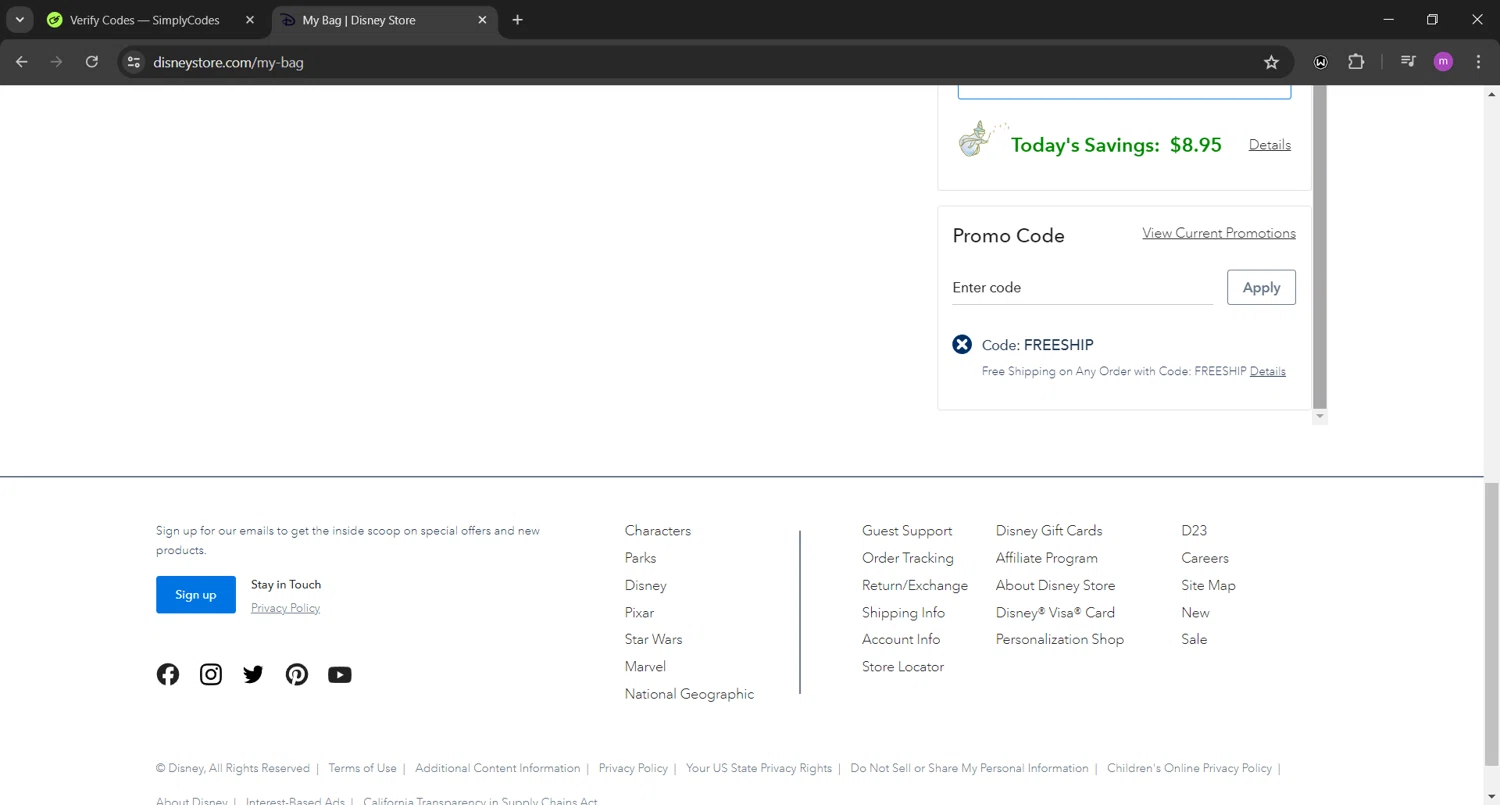View the Site Map link
The width and height of the screenshot is (1500, 805).
pyautogui.click(x=1208, y=585)
